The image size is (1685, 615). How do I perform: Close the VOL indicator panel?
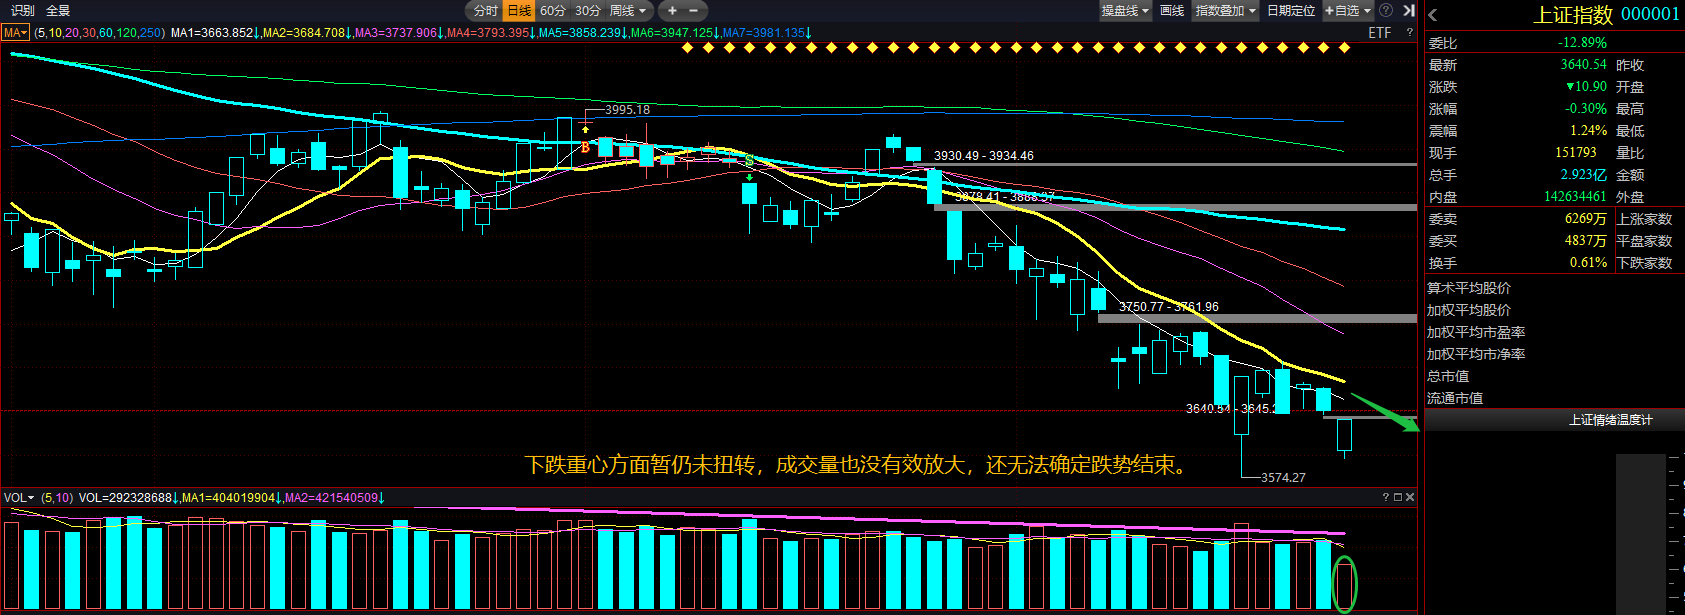(1410, 497)
